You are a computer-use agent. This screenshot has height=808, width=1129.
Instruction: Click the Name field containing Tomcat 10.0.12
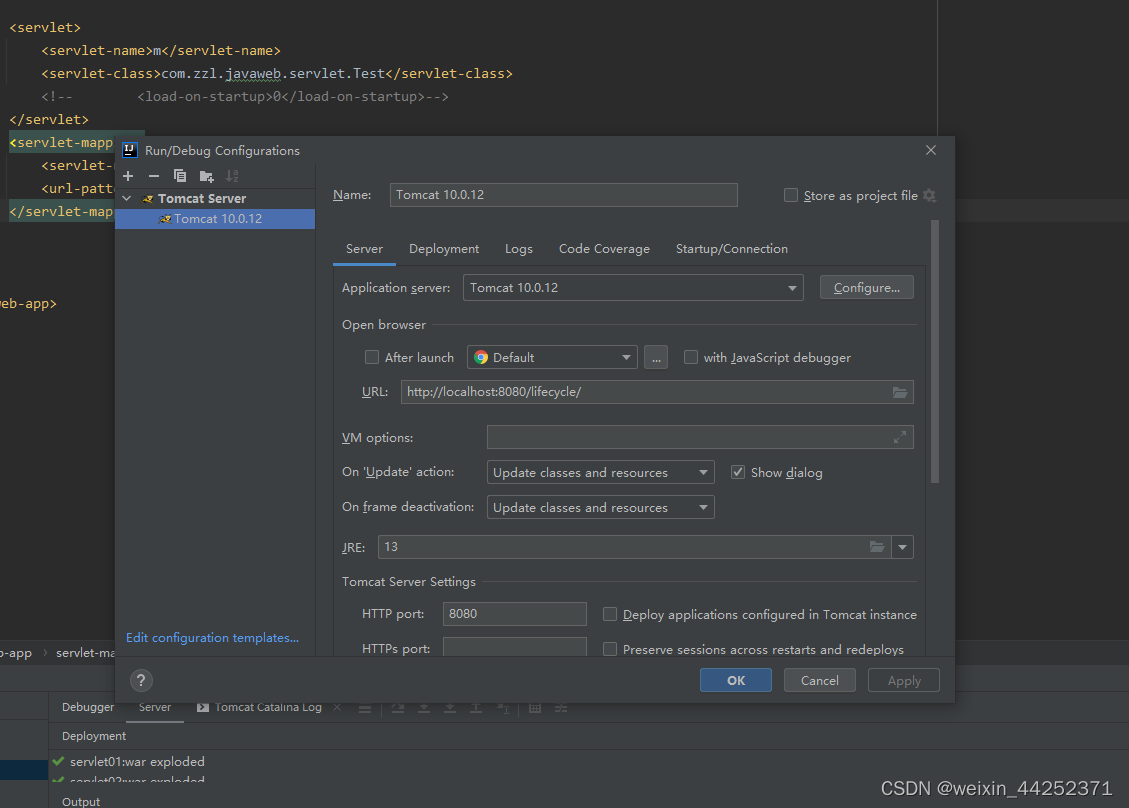coord(564,195)
